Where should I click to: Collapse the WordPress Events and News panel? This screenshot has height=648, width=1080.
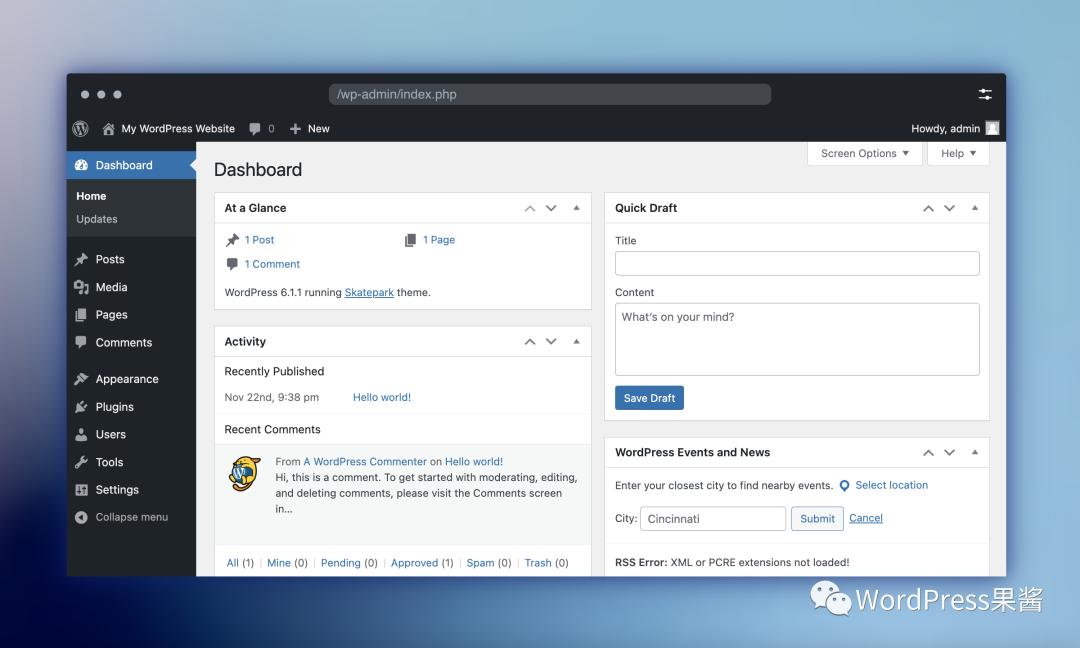(975, 452)
